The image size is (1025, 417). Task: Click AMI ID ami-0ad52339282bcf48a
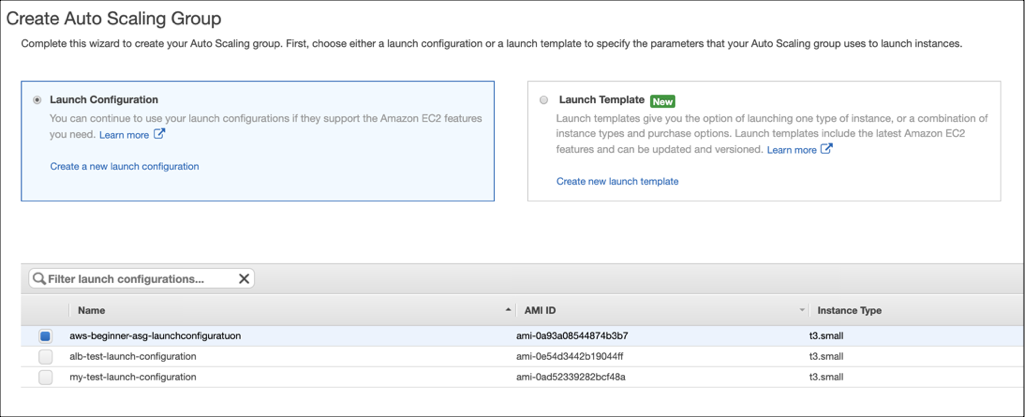[x=571, y=377]
